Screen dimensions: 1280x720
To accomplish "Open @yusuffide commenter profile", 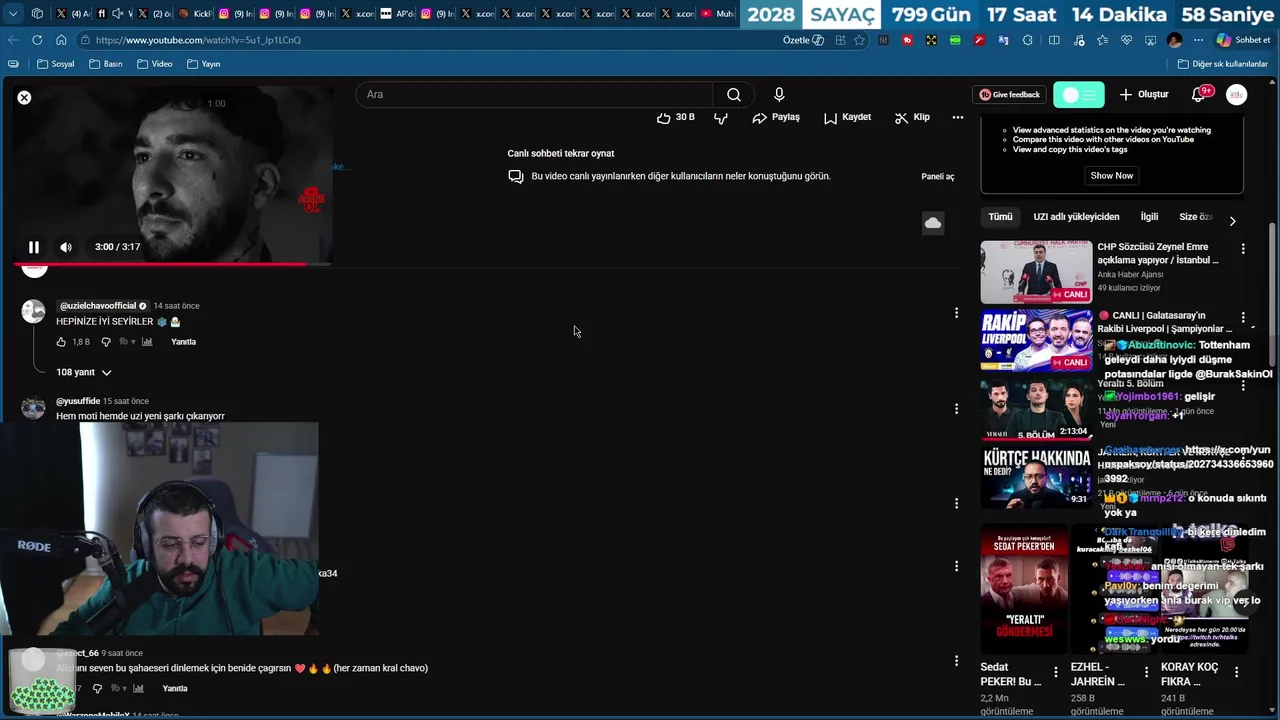I will tap(78, 401).
